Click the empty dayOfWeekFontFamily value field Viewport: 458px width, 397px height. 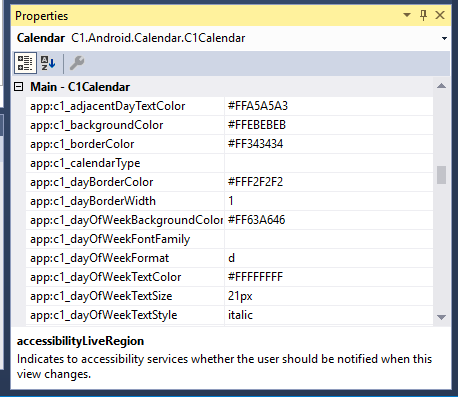point(329,239)
